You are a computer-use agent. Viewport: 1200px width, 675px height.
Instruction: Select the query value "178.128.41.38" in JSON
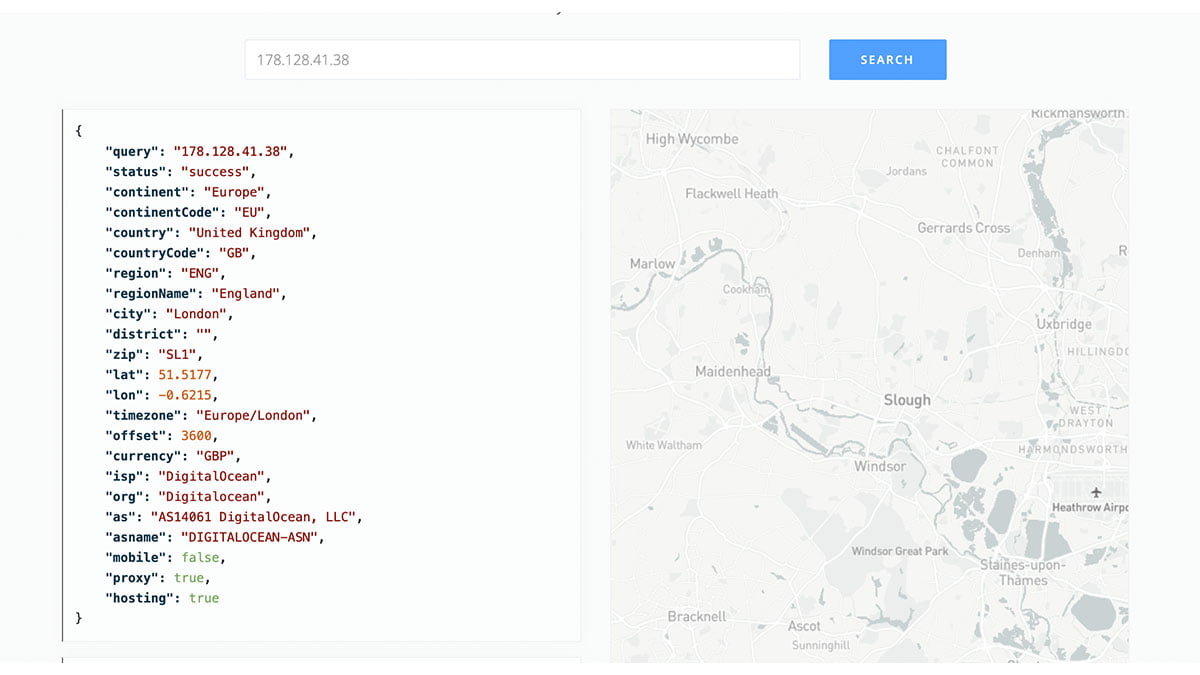tap(231, 151)
